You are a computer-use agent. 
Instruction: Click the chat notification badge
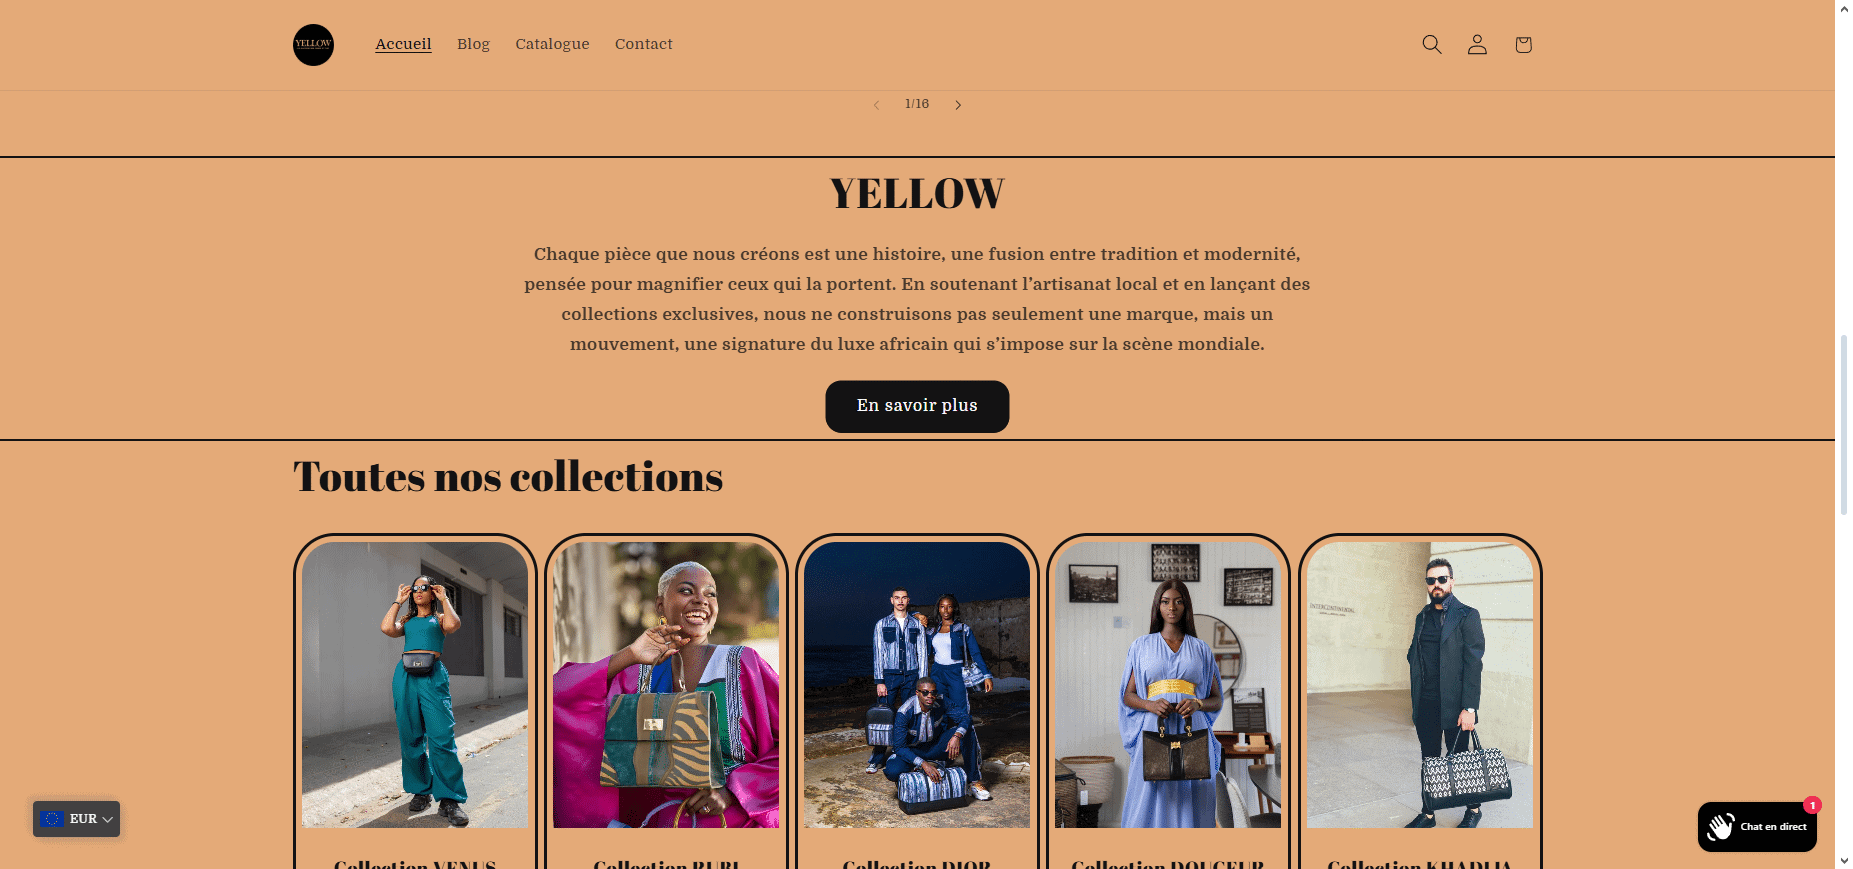point(1812,805)
